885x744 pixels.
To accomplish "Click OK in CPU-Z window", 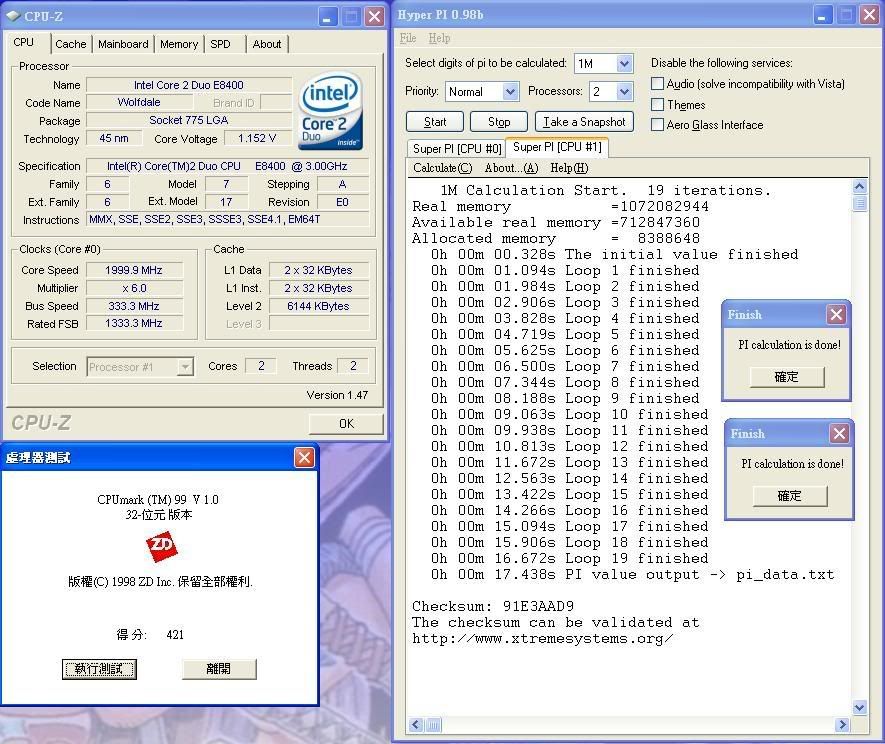I will tap(346, 423).
